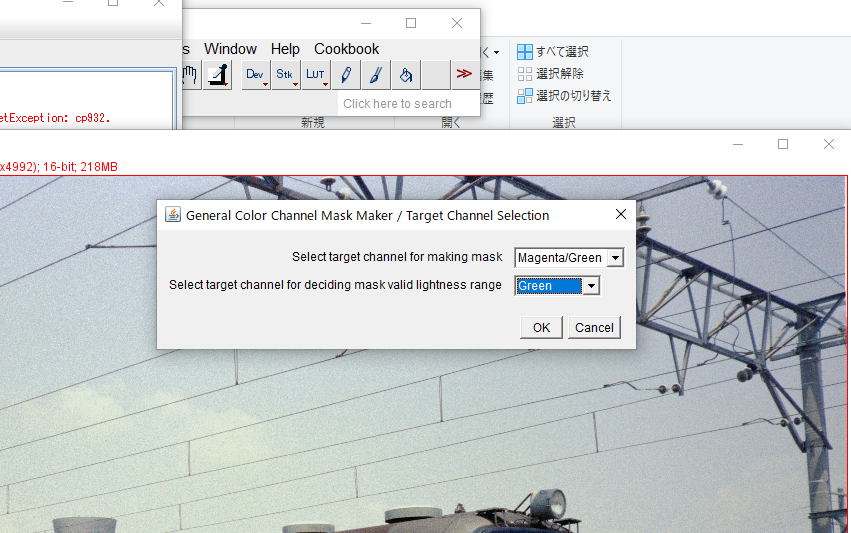Open the LUT lookup table menu
This screenshot has width=851, height=533.
tap(315, 74)
